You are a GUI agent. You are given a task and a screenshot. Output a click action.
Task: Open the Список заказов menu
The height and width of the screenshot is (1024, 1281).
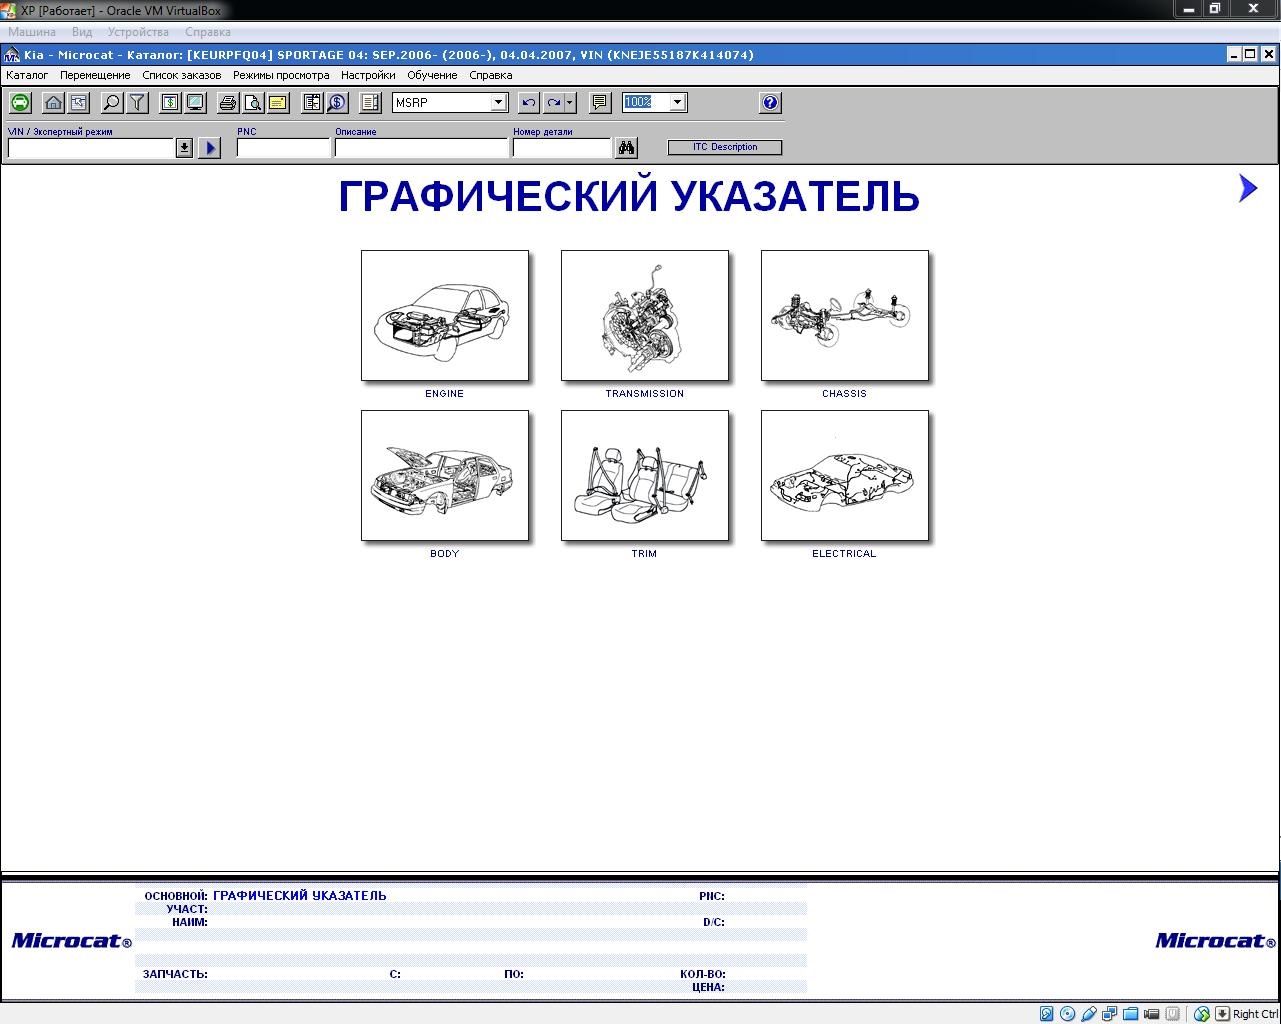(182, 75)
